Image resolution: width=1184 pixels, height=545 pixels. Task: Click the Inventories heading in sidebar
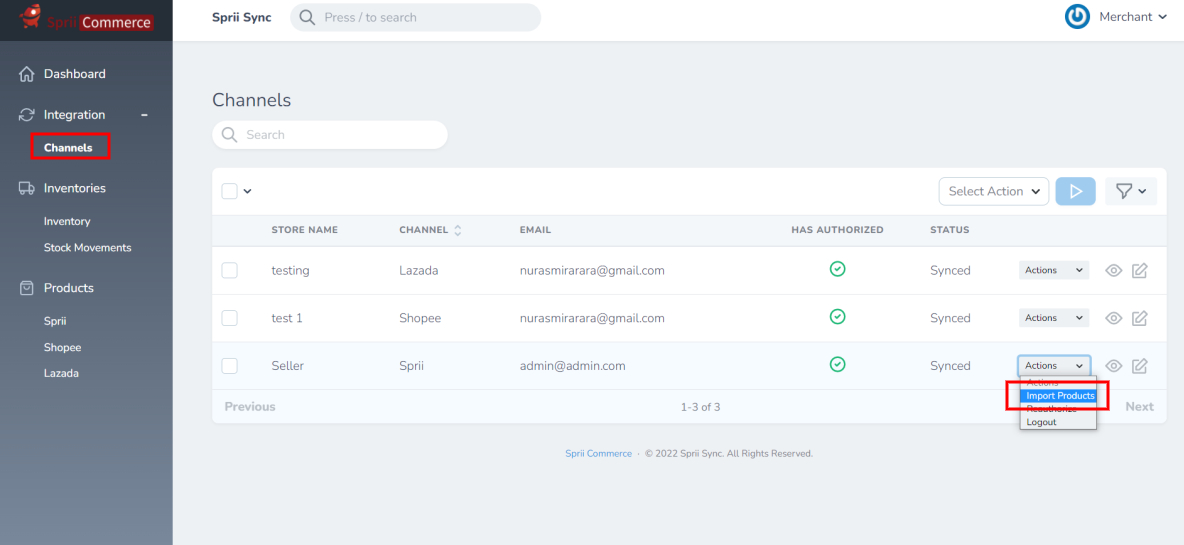75,188
